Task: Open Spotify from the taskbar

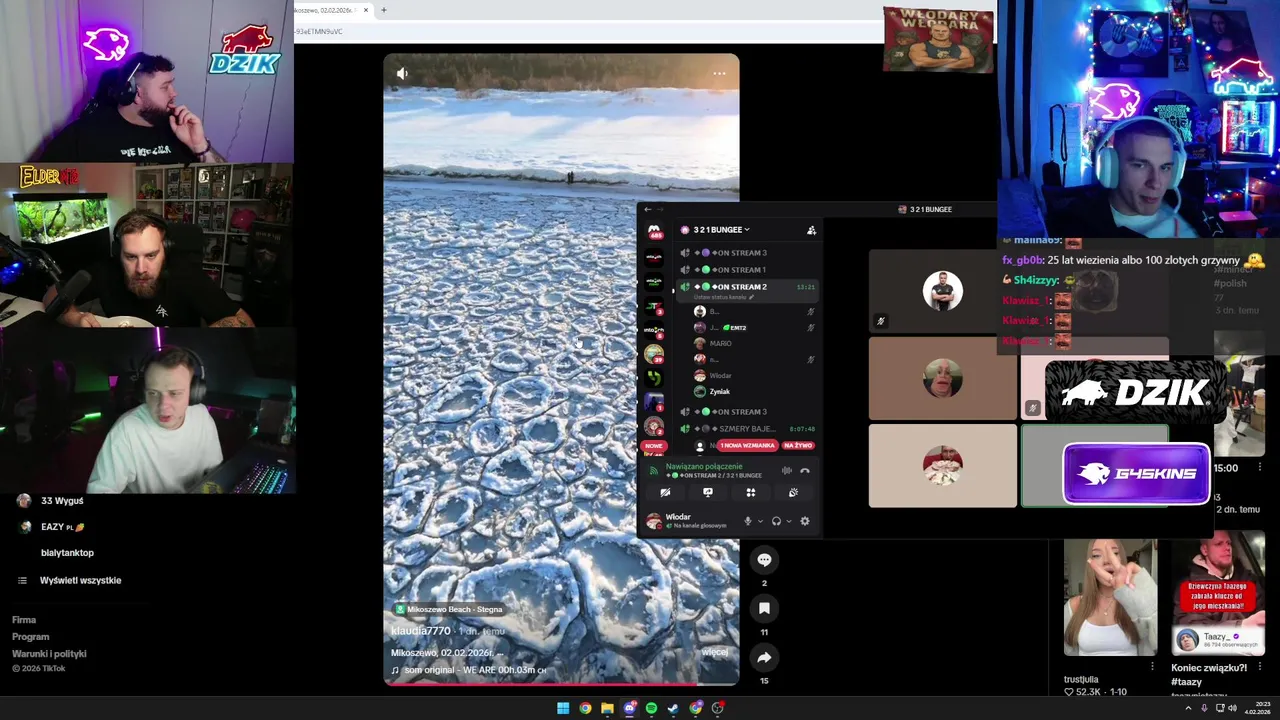Action: pyautogui.click(x=651, y=708)
